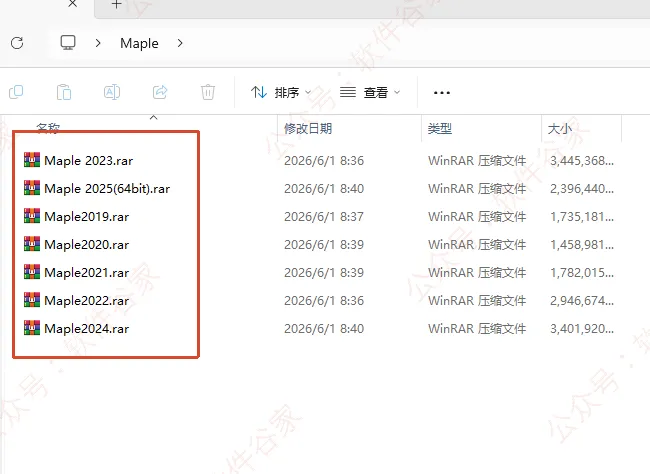Expand chevron after Maple breadcrumb
The image size is (650, 474).
pyautogui.click(x=180, y=43)
